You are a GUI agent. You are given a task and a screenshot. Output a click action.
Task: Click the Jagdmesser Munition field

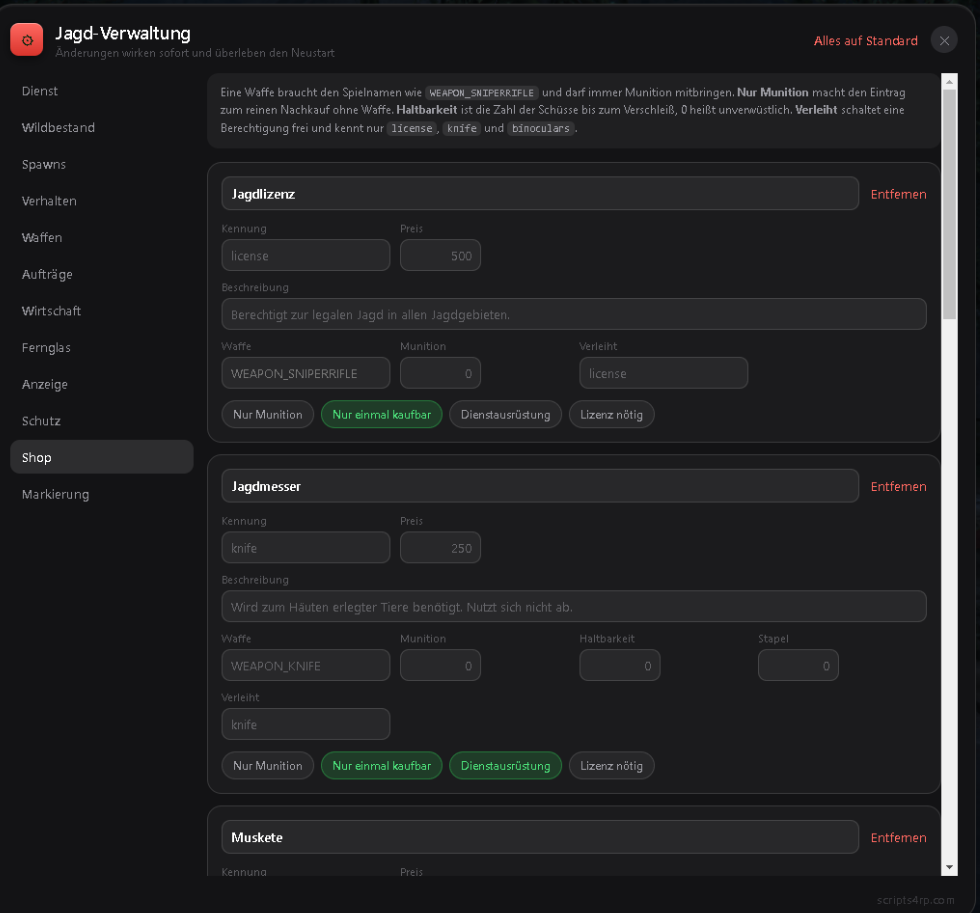click(441, 666)
